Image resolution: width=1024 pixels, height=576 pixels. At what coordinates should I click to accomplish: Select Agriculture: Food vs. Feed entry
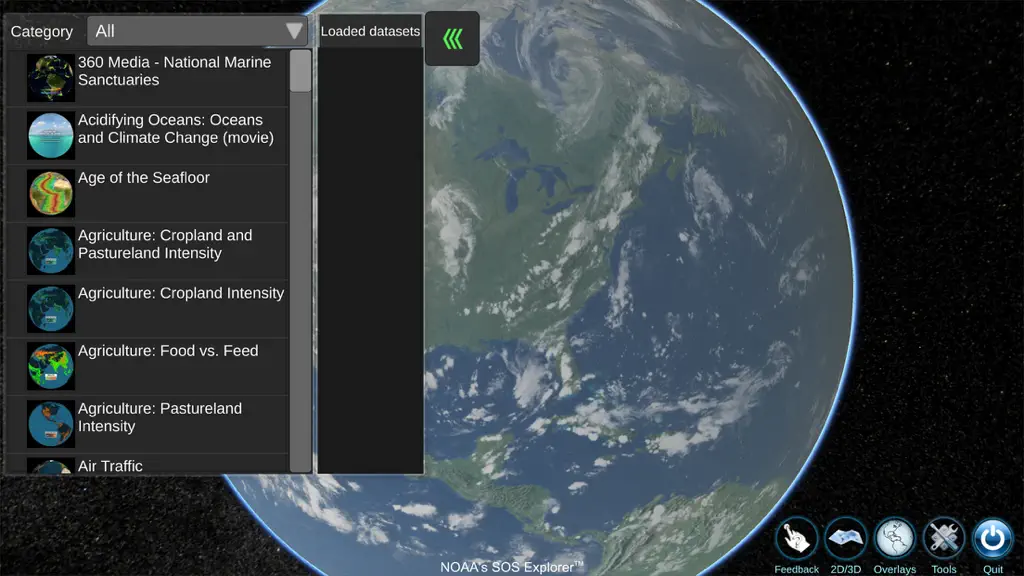pos(148,366)
